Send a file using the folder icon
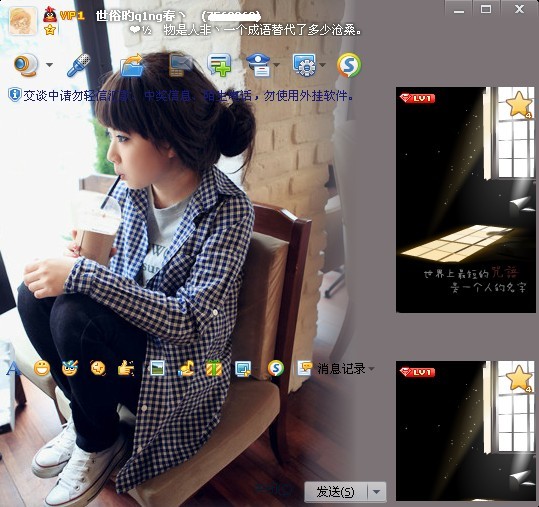 coord(132,65)
